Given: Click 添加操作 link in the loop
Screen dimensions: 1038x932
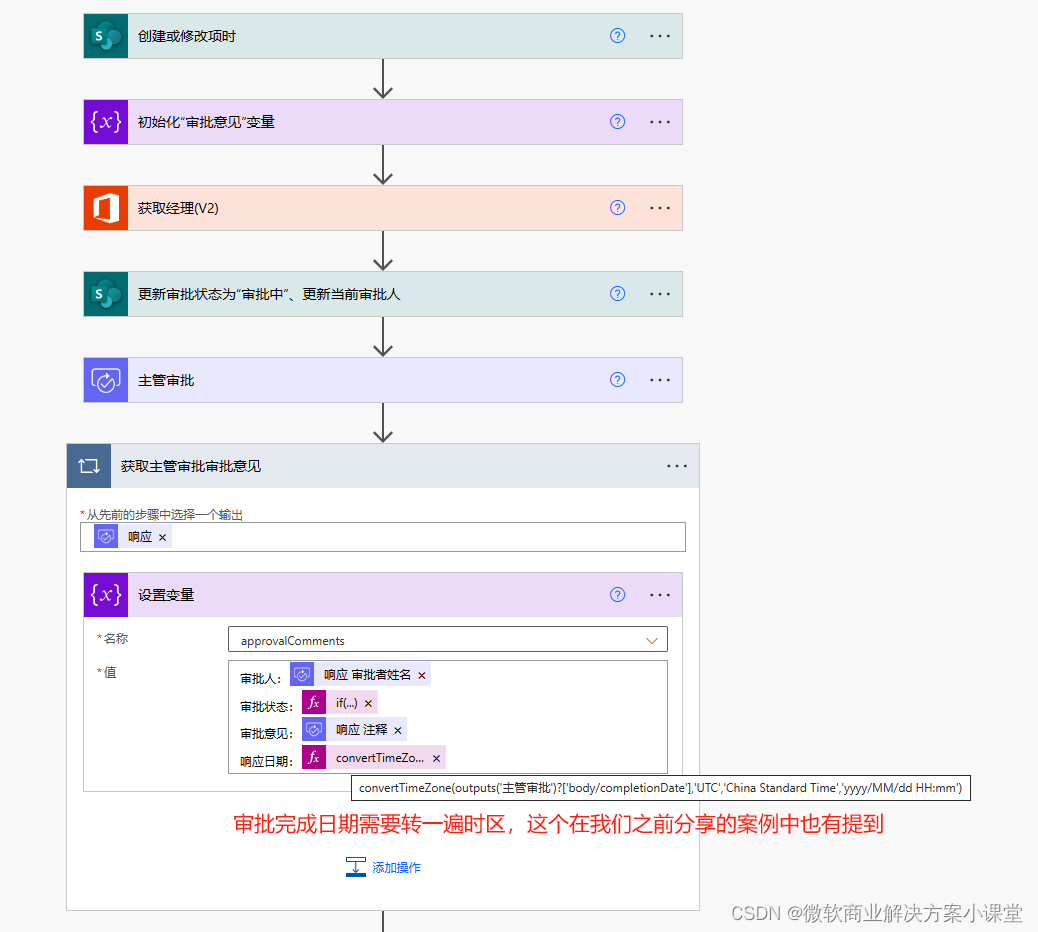Looking at the screenshot, I should click(x=383, y=867).
